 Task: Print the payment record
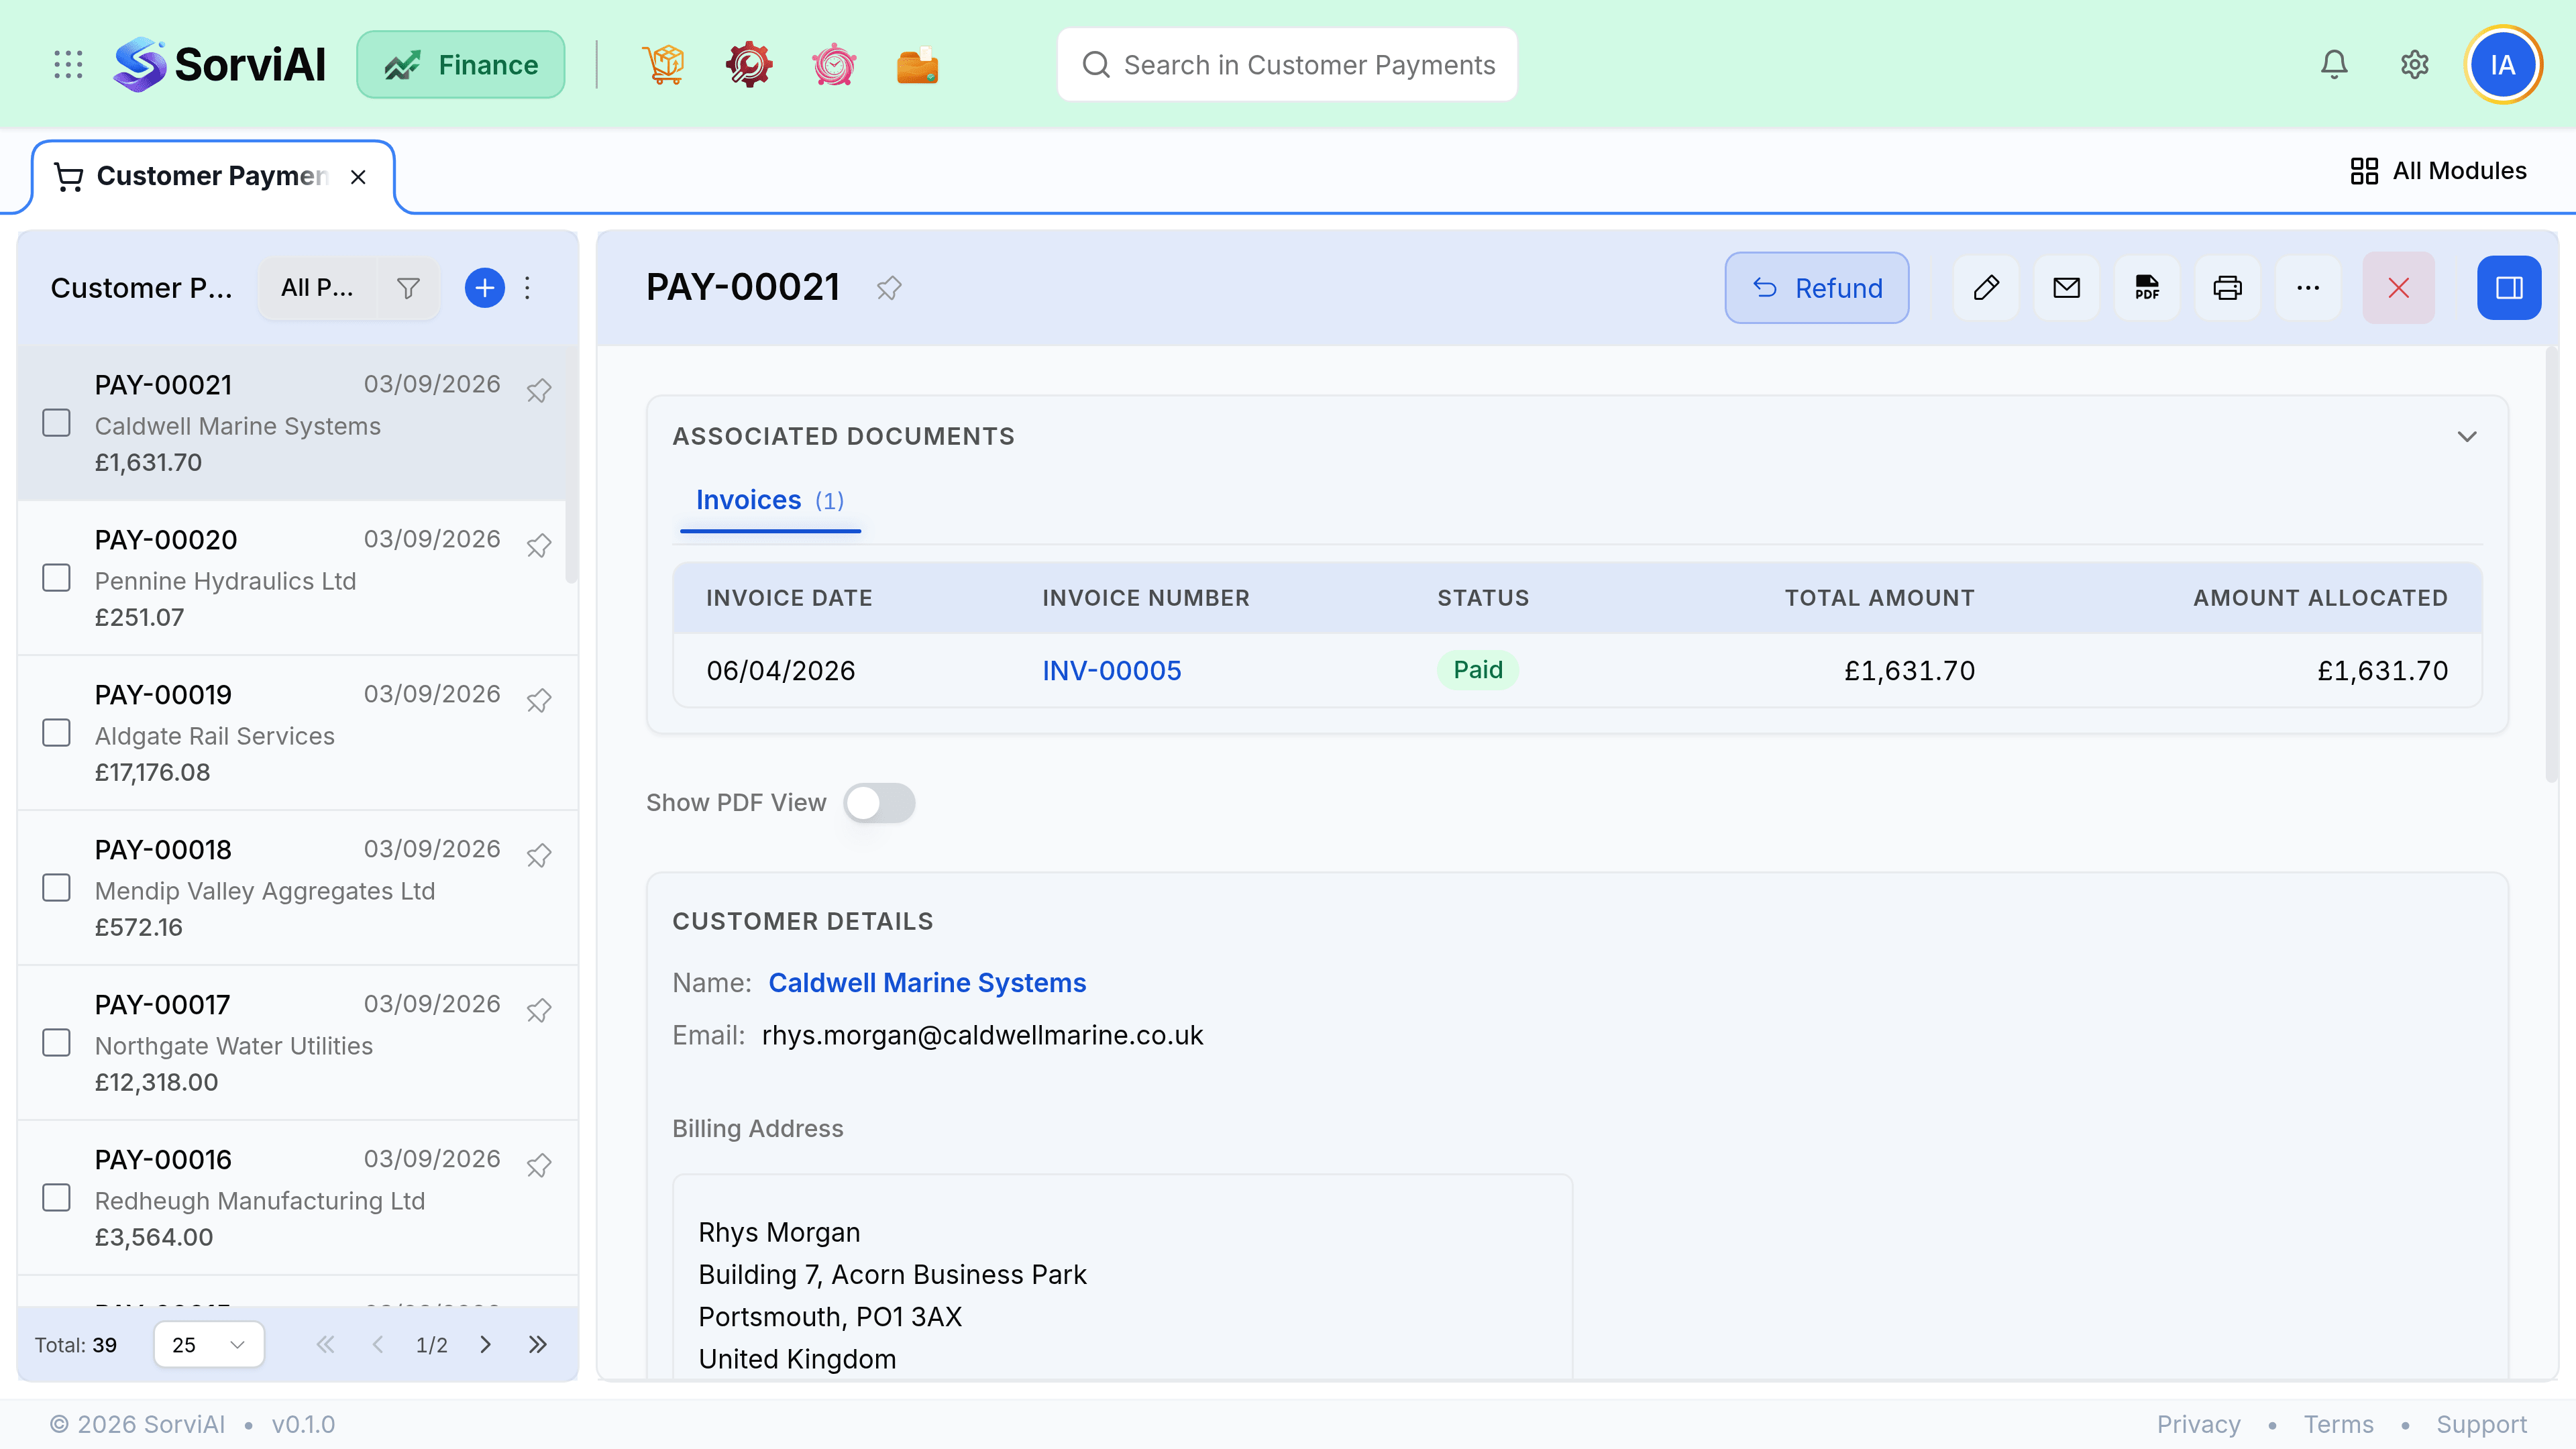pos(2227,288)
